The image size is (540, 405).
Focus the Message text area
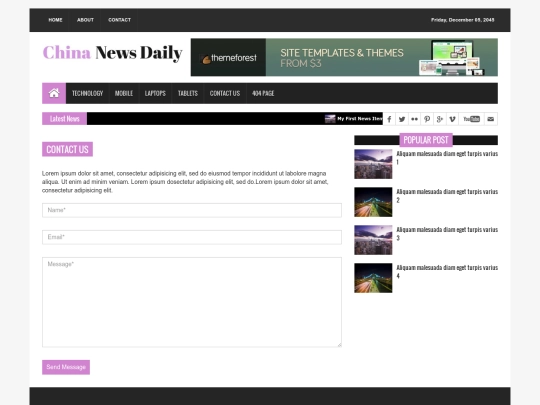pyautogui.click(x=192, y=302)
